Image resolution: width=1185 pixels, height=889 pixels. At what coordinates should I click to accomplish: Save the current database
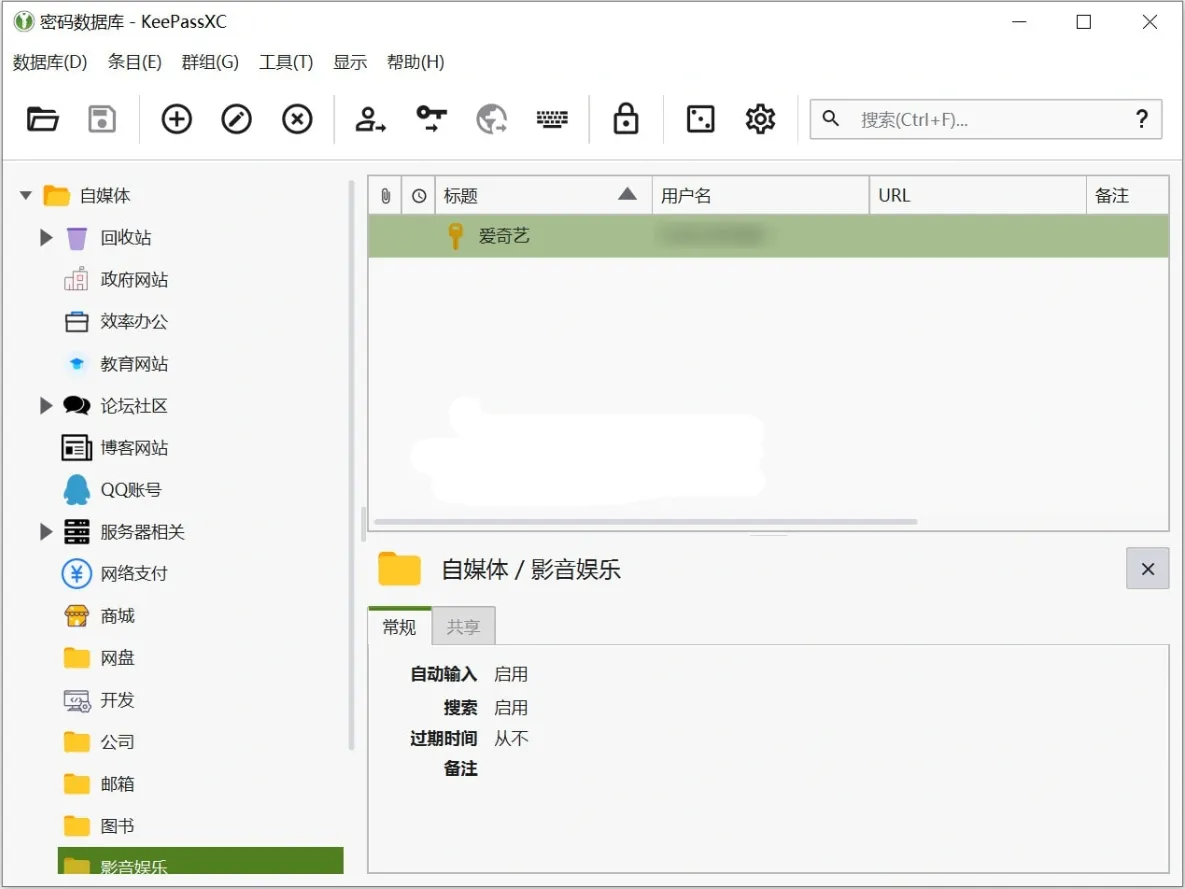point(103,119)
